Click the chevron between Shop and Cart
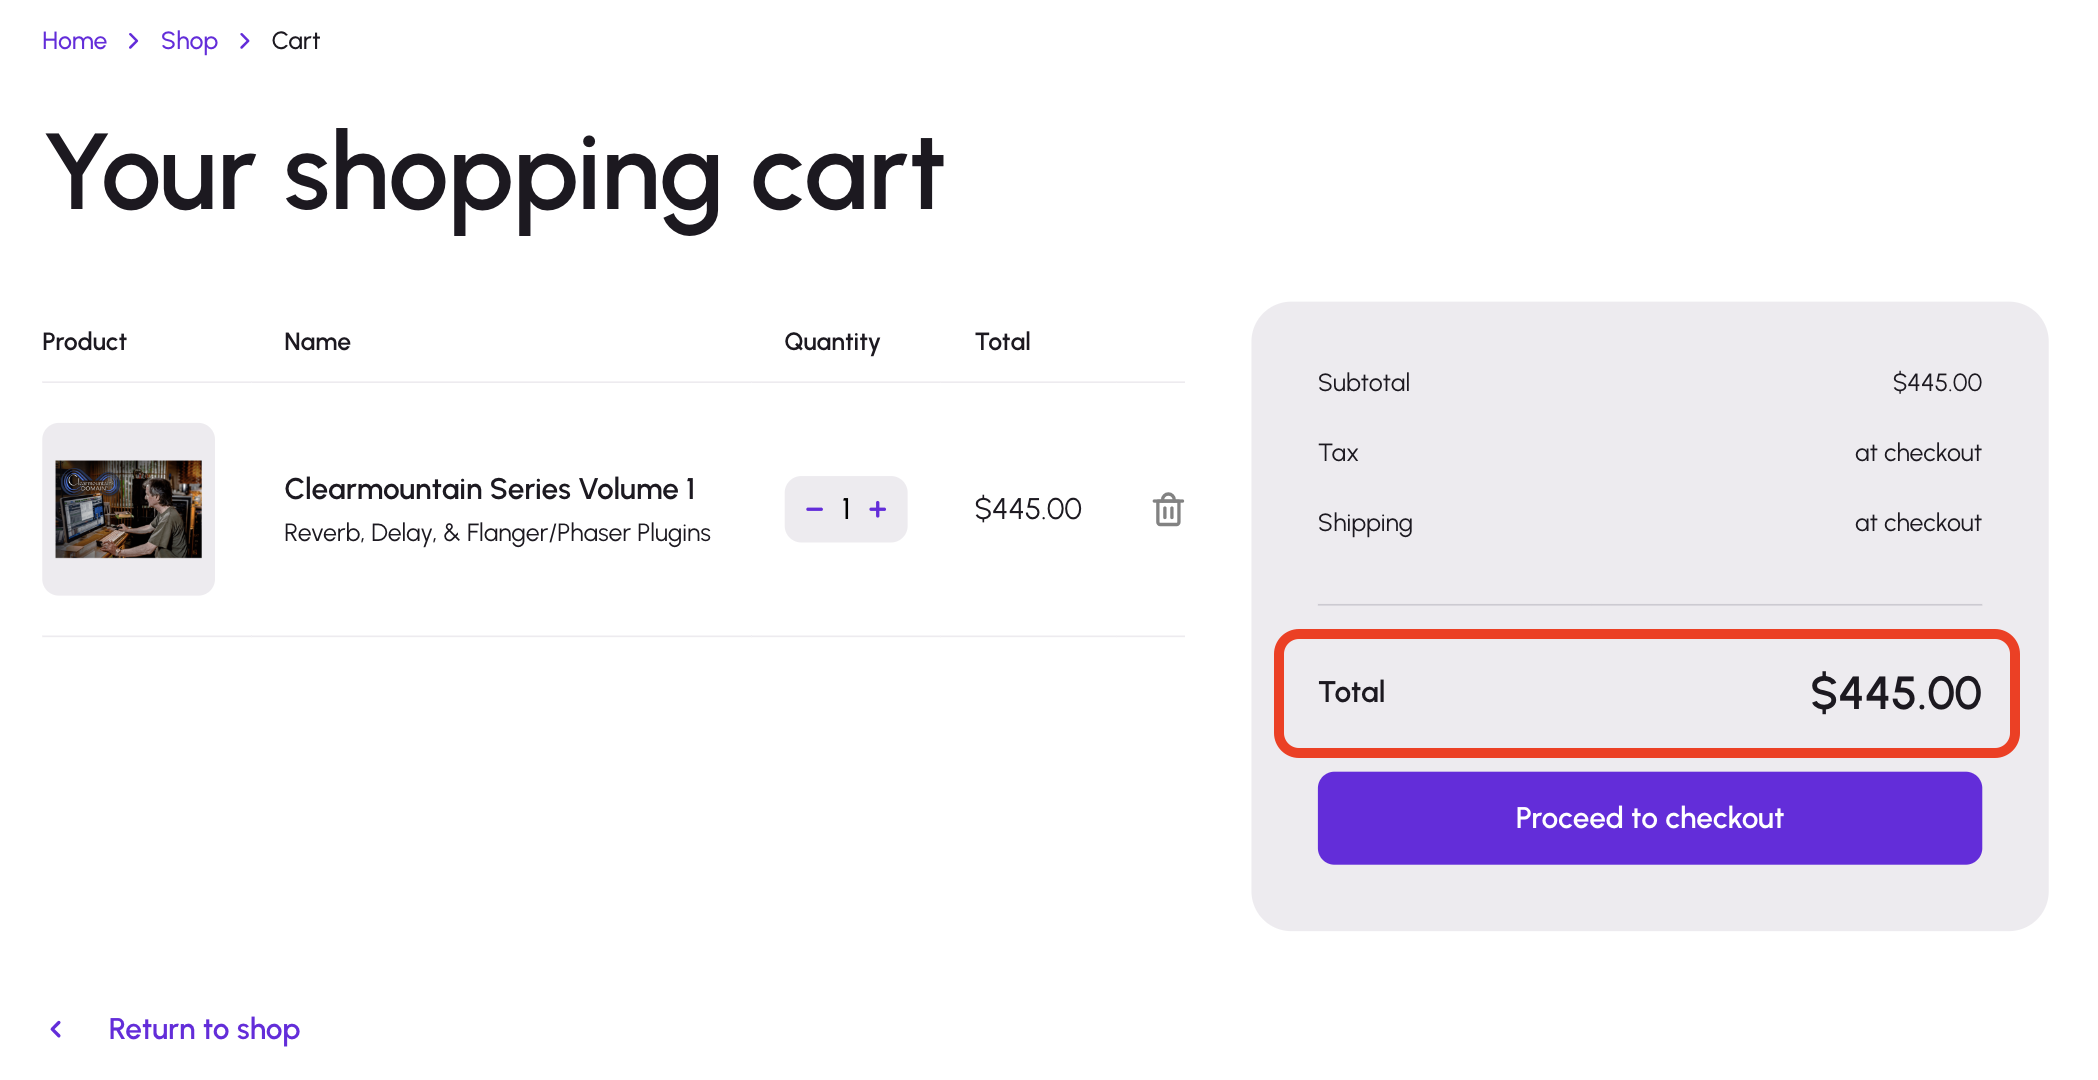Image resolution: width=2098 pixels, height=1080 pixels. tap(244, 41)
